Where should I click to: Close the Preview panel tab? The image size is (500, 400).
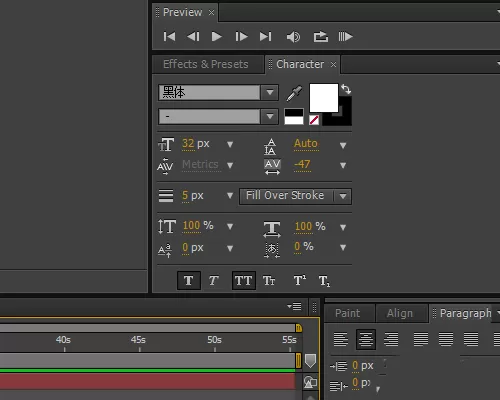point(211,12)
